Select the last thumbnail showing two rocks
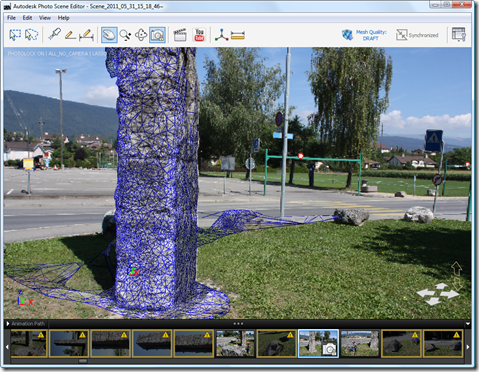Viewport: 479px width, 372px height. coord(443,344)
